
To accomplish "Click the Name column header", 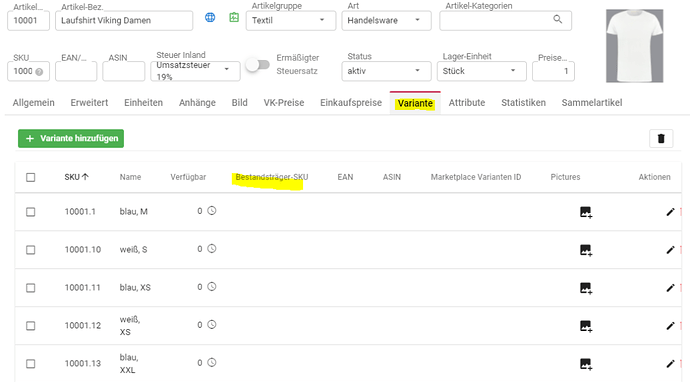I will coord(130,177).
